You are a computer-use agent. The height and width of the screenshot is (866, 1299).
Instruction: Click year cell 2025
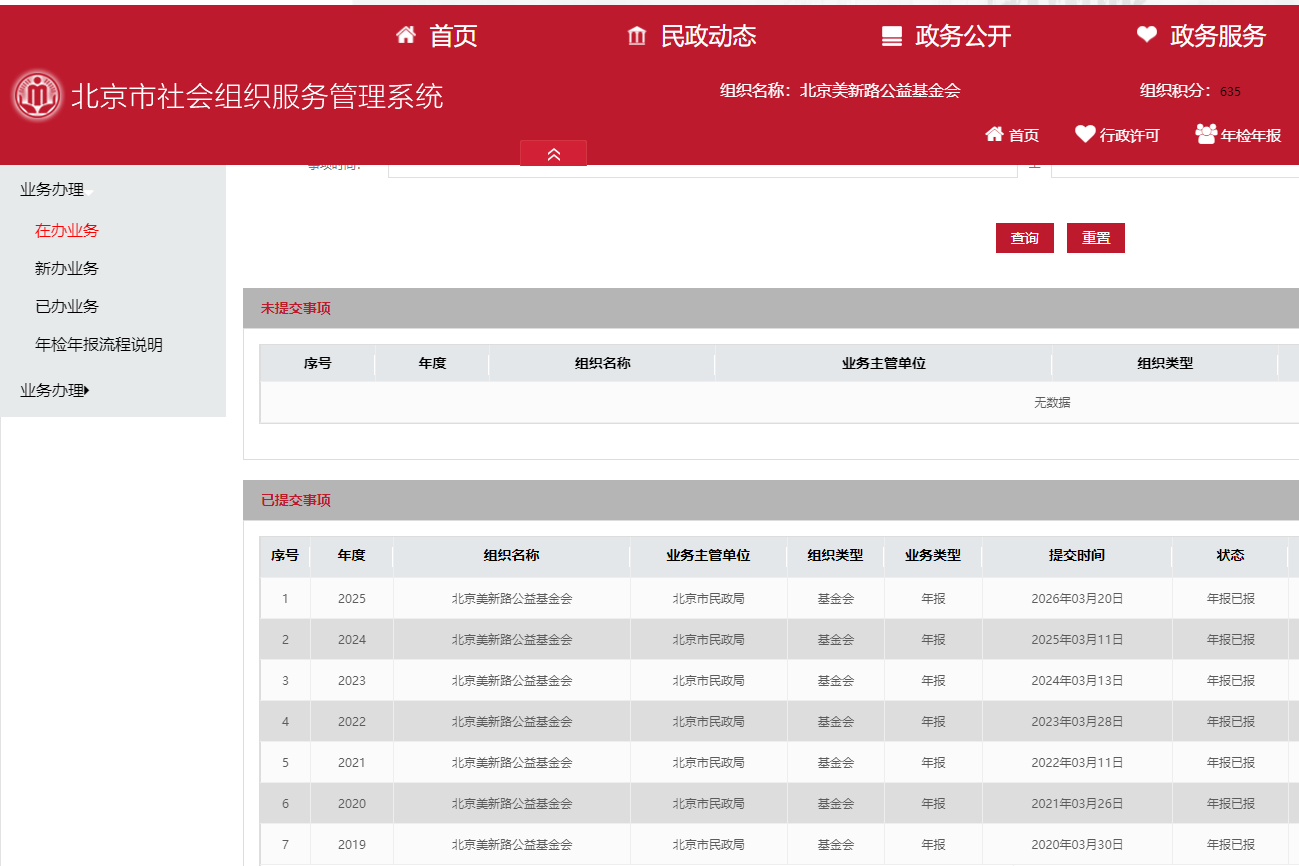click(352, 598)
